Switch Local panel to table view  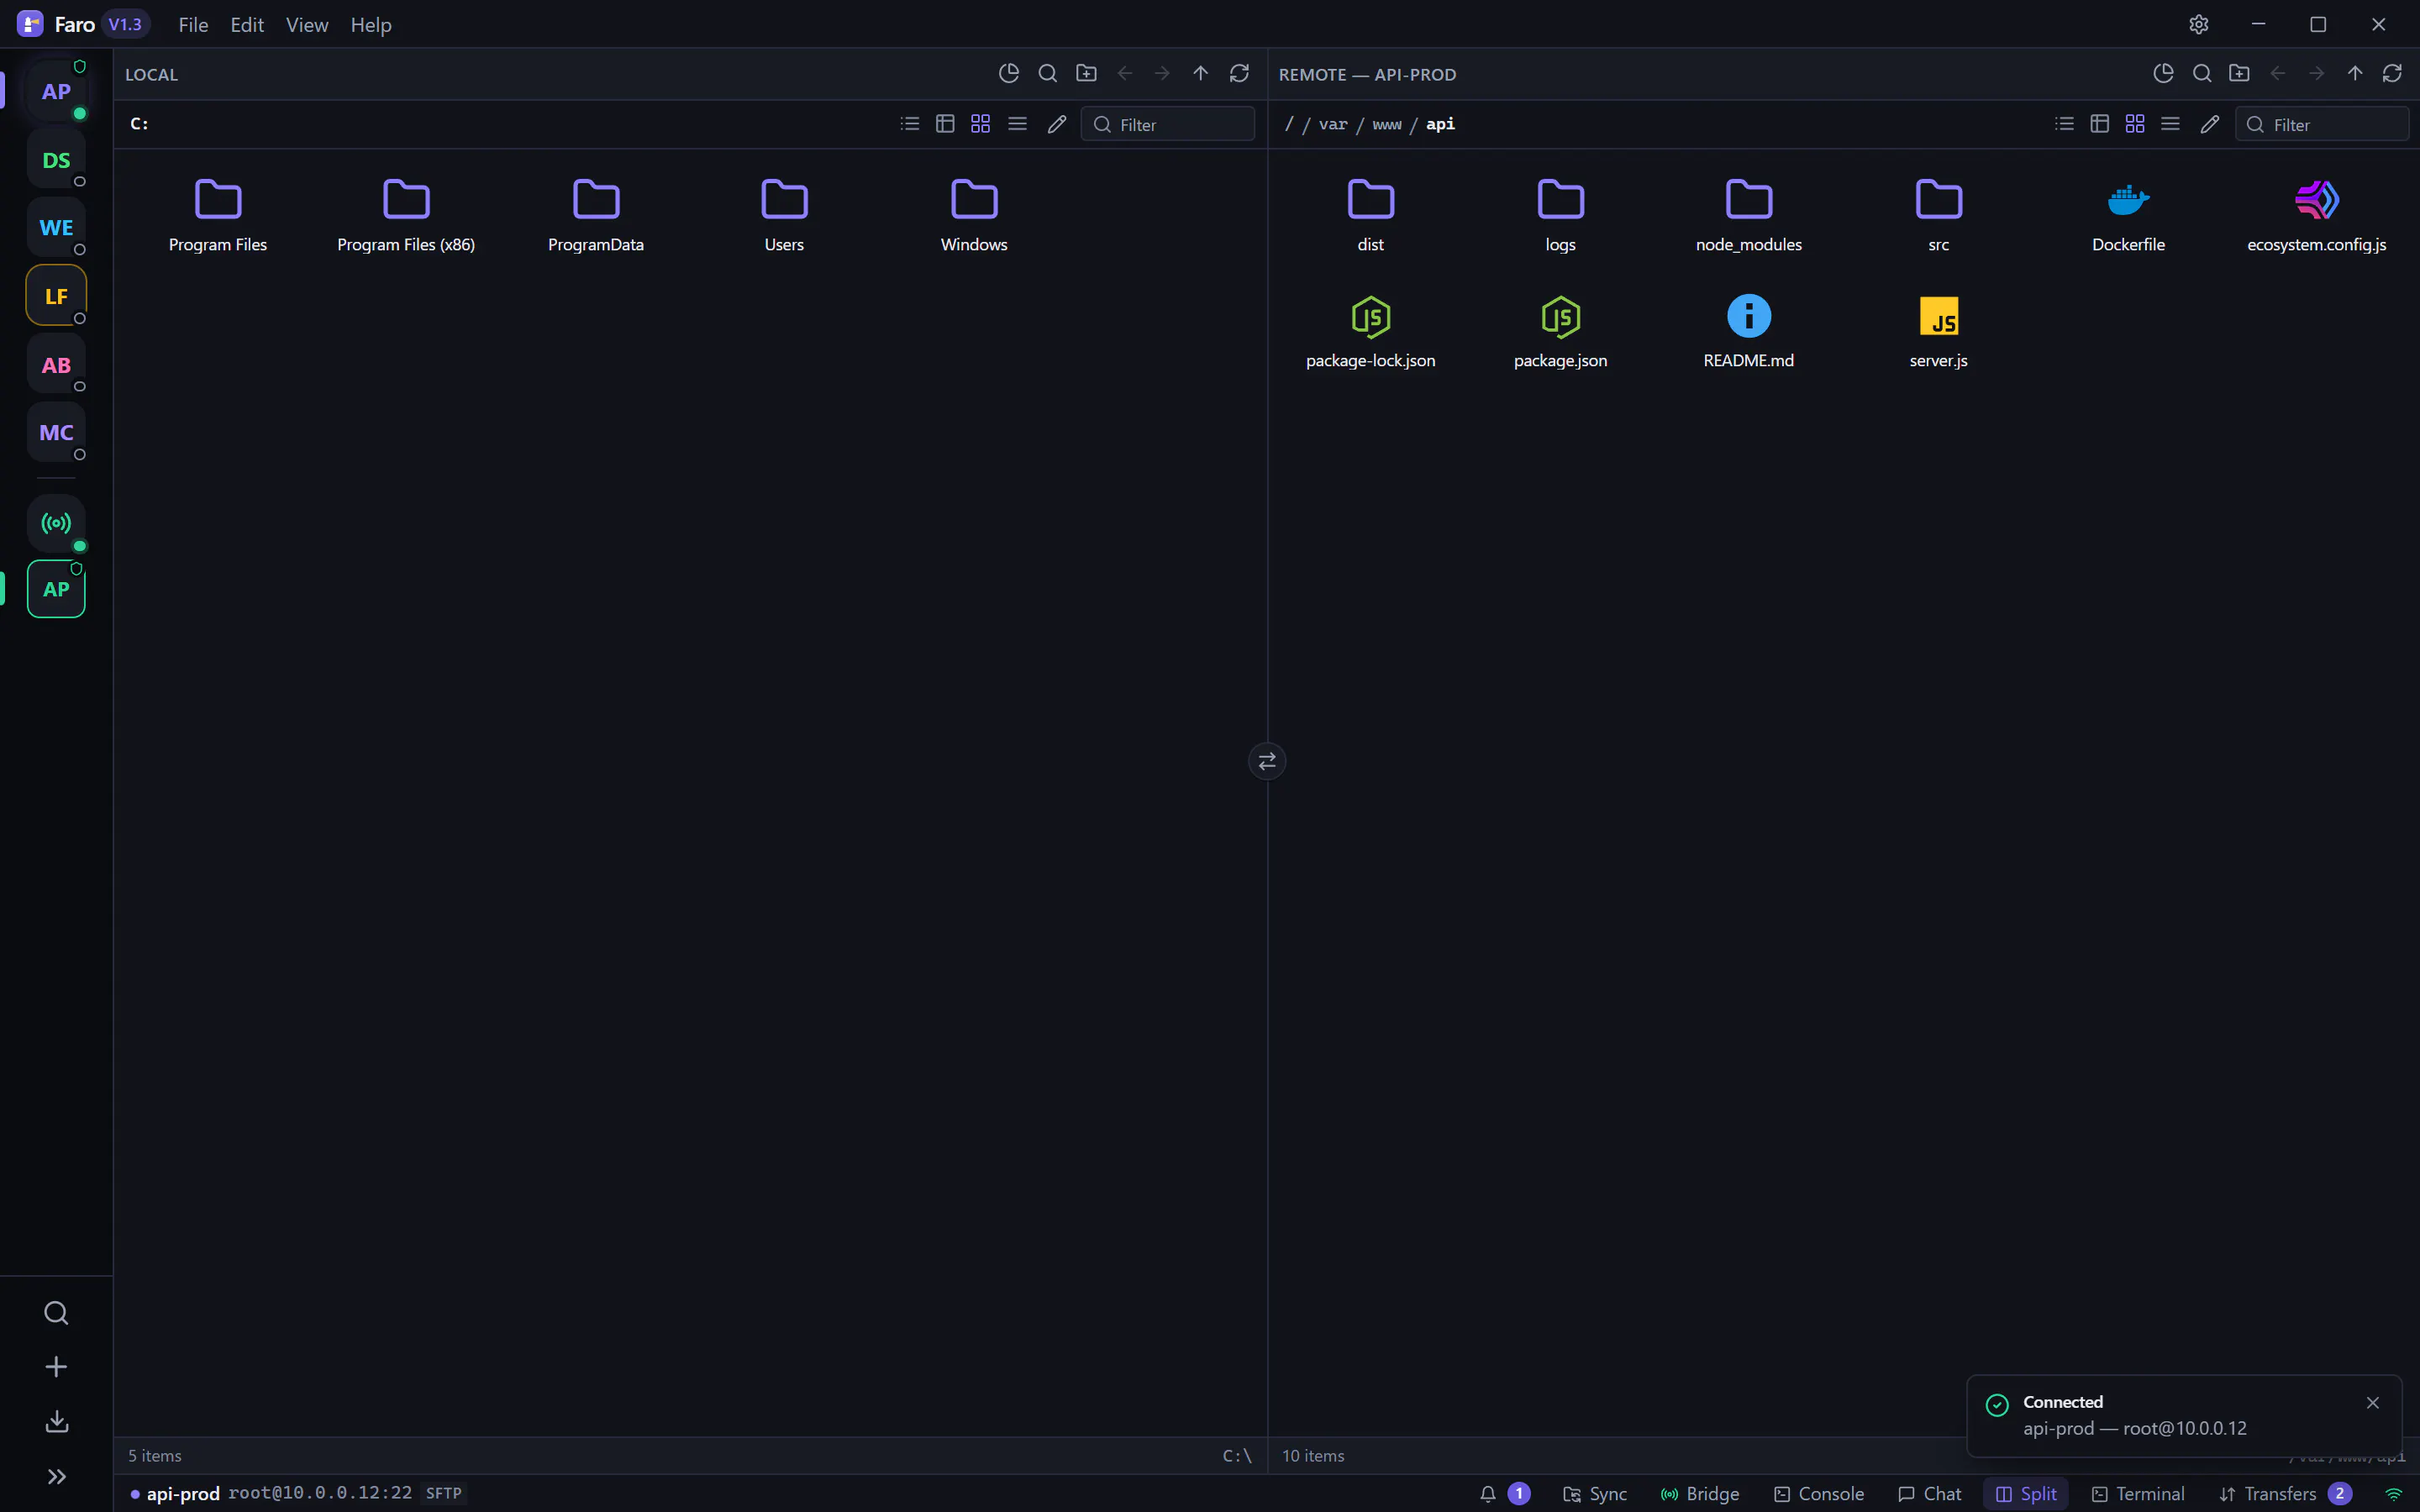(945, 124)
